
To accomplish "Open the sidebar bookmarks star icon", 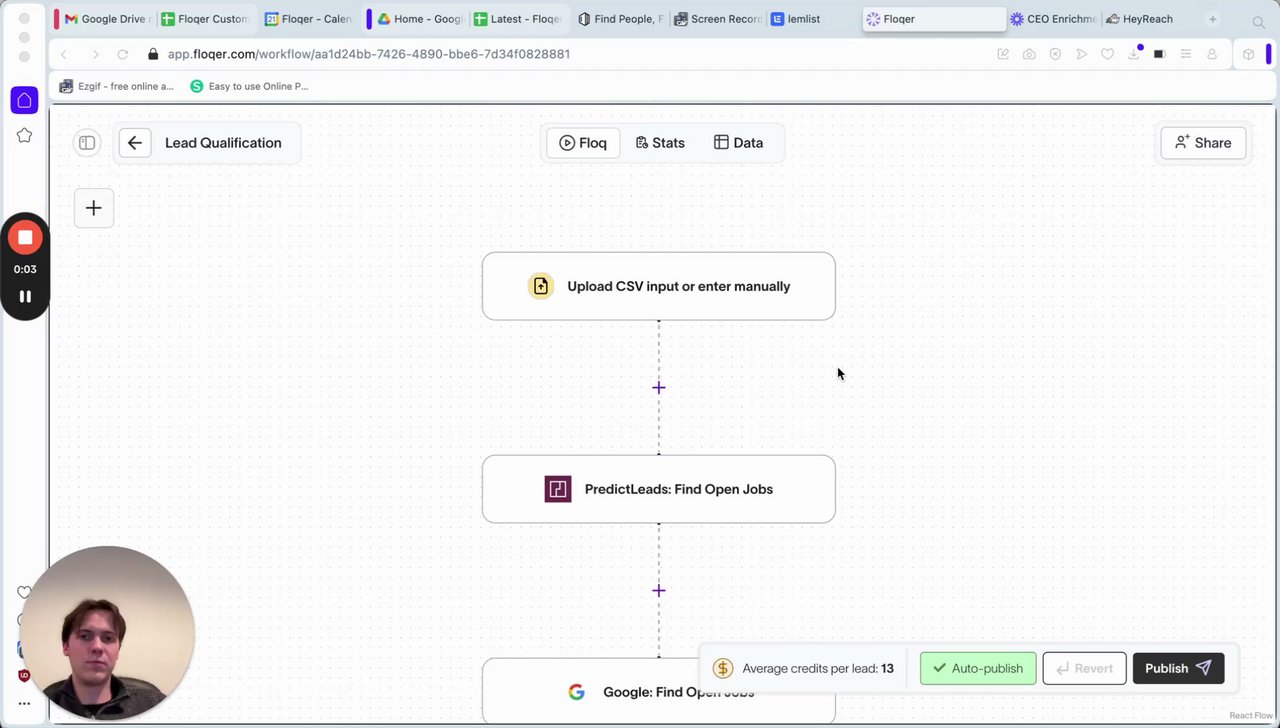I will [25, 135].
